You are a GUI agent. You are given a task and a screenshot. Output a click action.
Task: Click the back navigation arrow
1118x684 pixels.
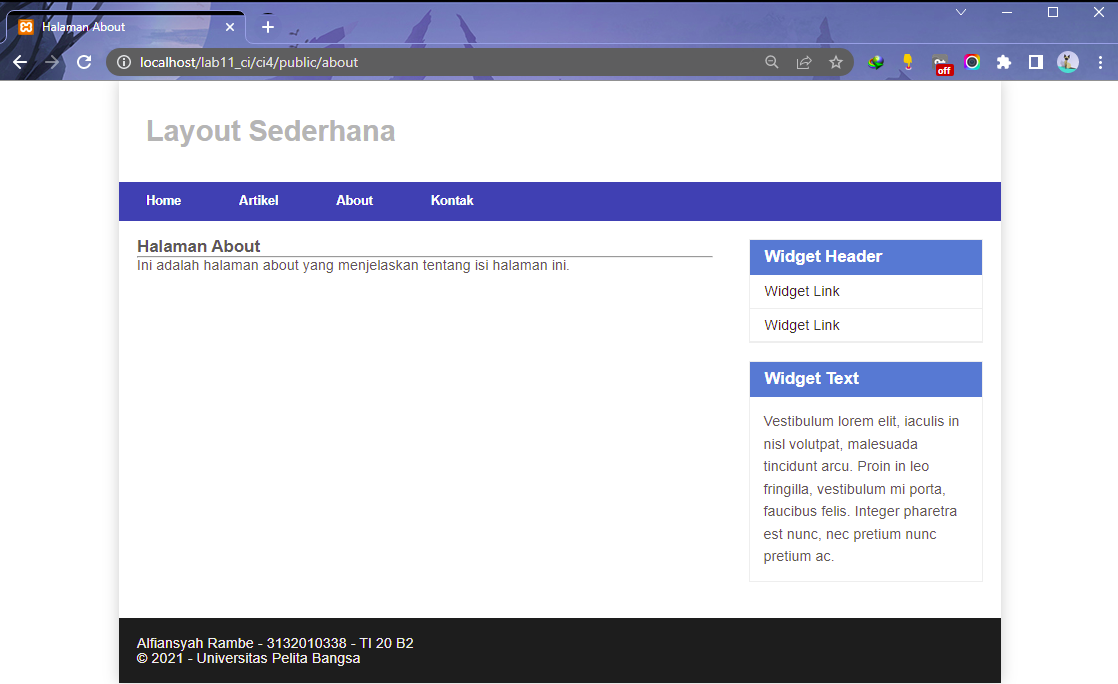[20, 61]
